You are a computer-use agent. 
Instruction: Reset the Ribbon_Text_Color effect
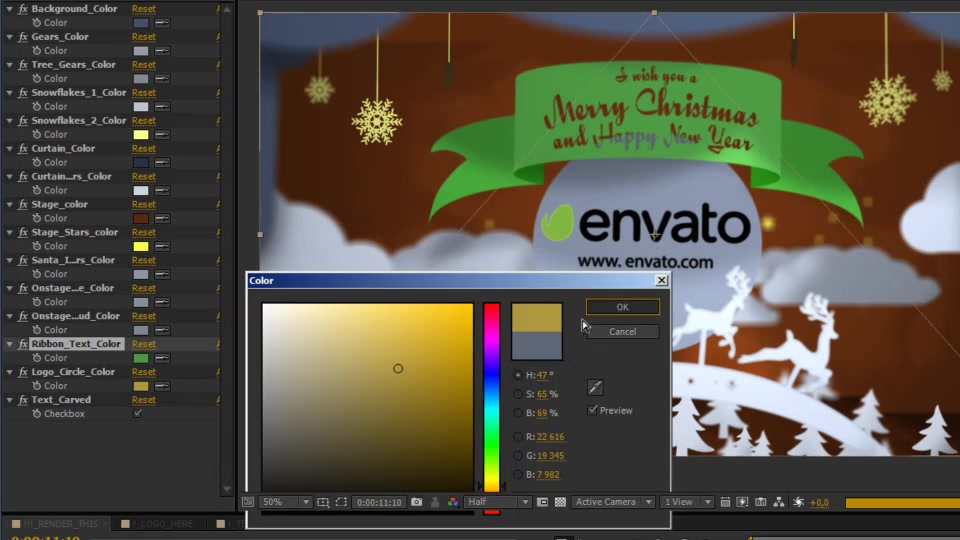[144, 344]
